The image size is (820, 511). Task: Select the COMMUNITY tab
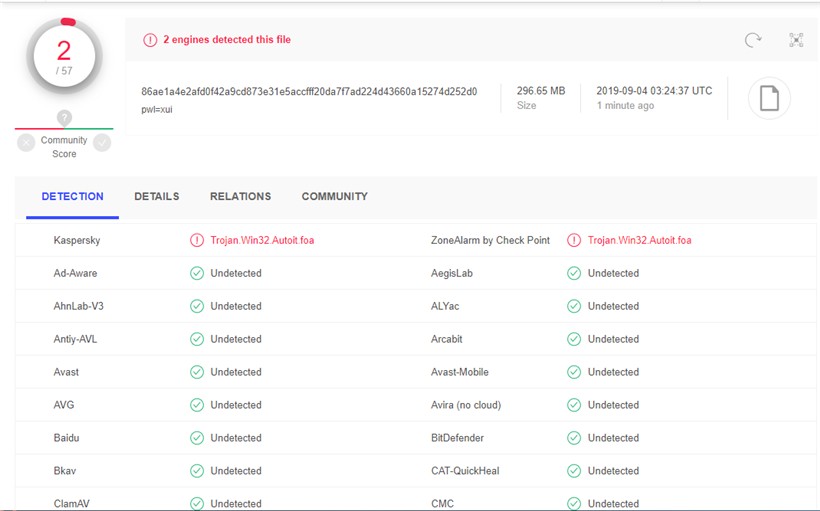(x=334, y=197)
